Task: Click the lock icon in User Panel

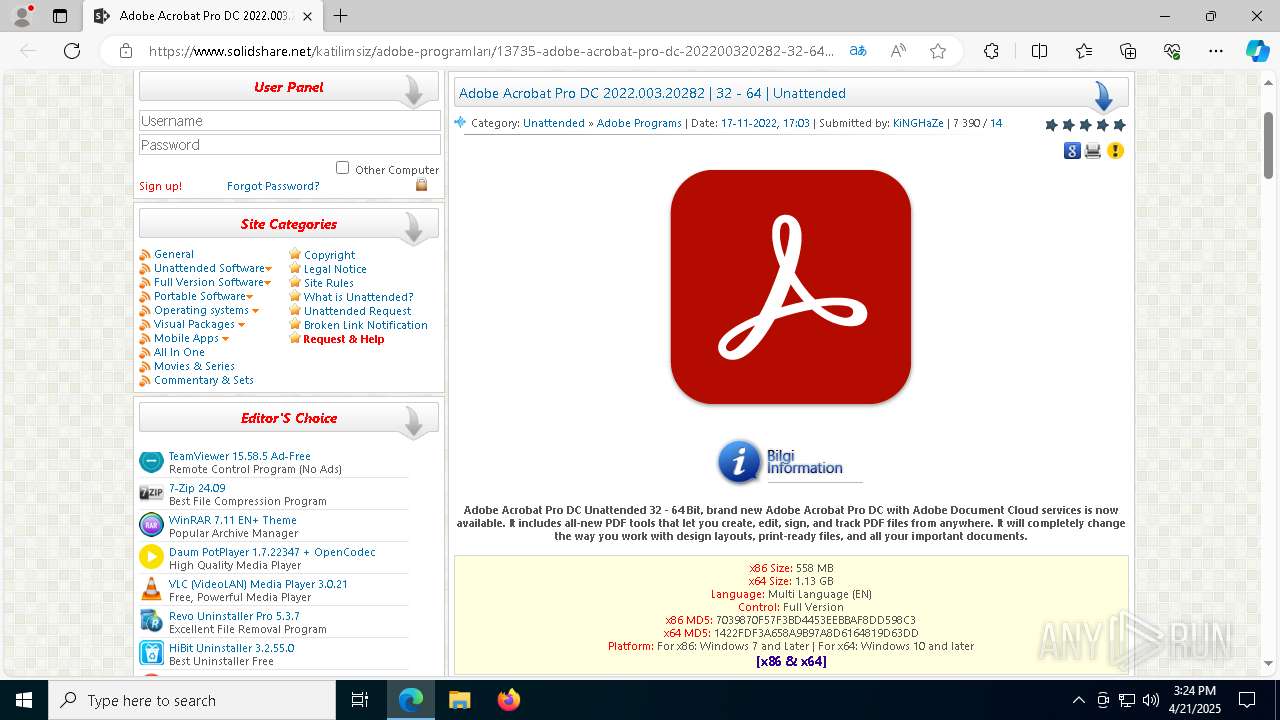Action: [x=421, y=185]
